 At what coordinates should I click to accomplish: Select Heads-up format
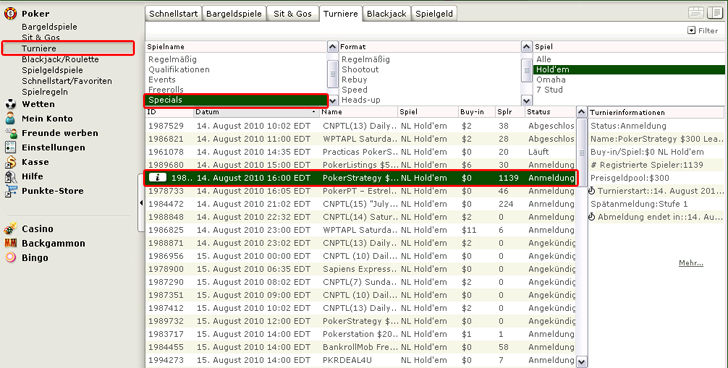point(429,100)
